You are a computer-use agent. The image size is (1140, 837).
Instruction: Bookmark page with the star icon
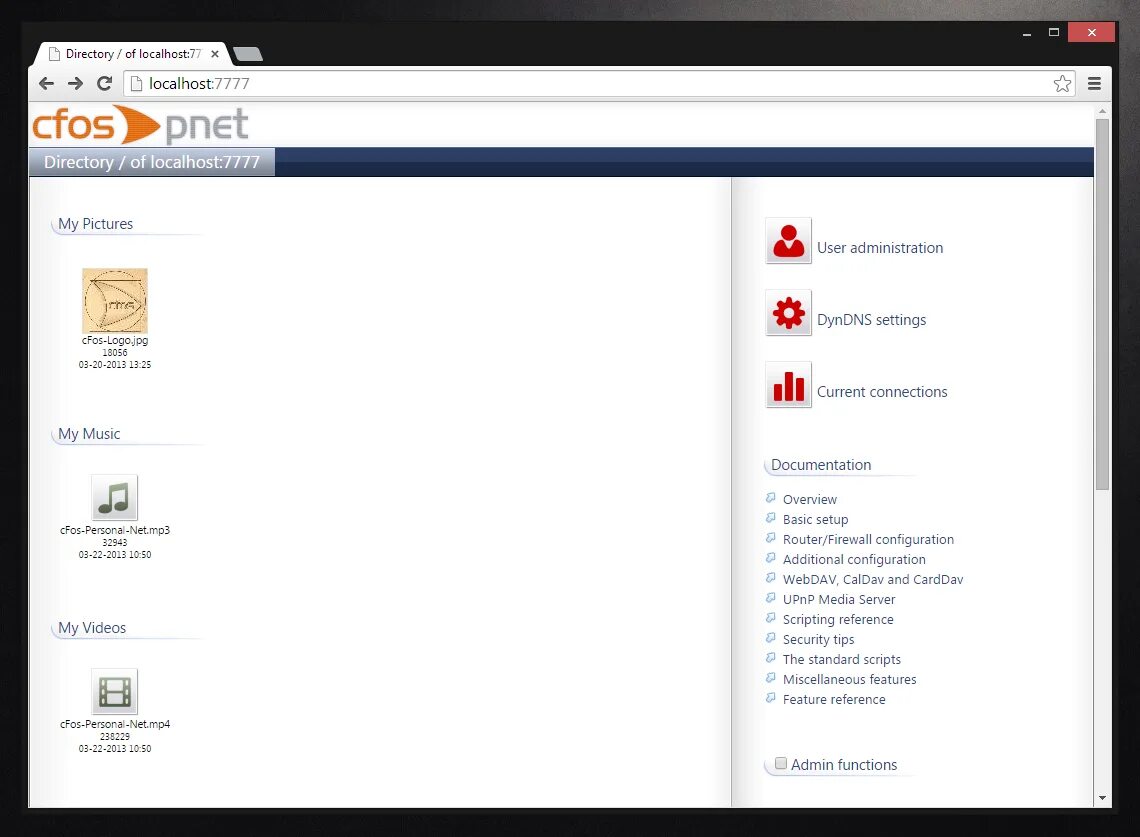(x=1062, y=84)
